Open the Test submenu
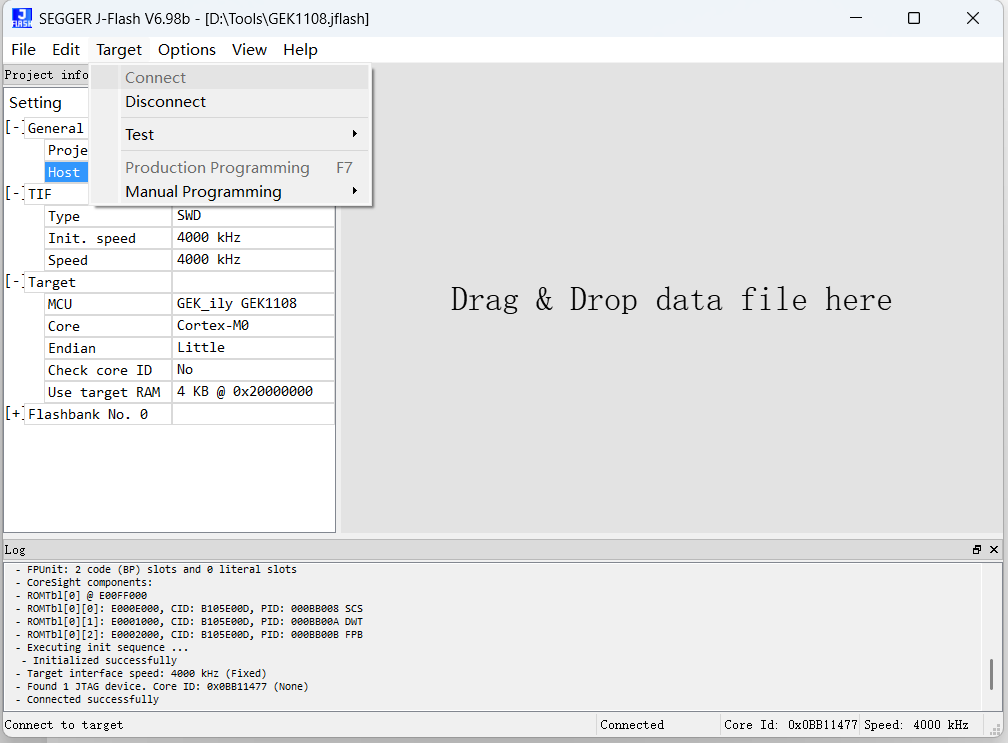Screen dimensions: 1008x743 pos(231,134)
